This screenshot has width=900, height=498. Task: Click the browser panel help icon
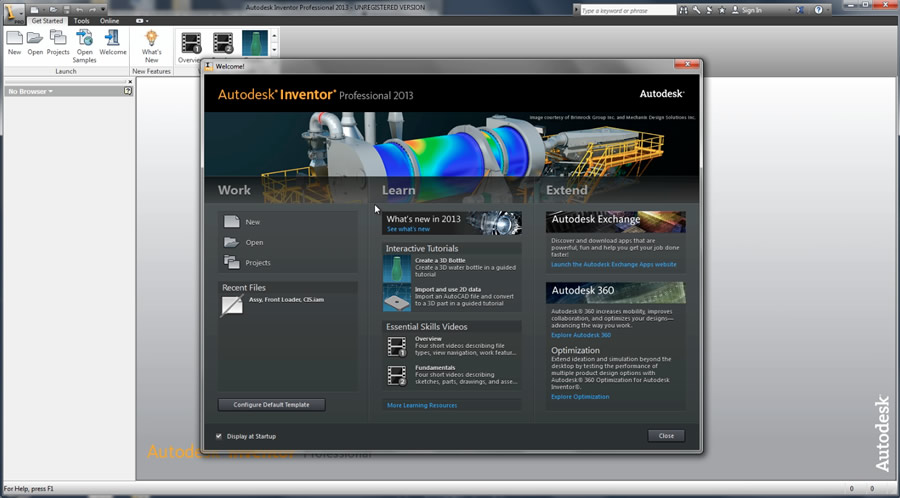click(127, 91)
